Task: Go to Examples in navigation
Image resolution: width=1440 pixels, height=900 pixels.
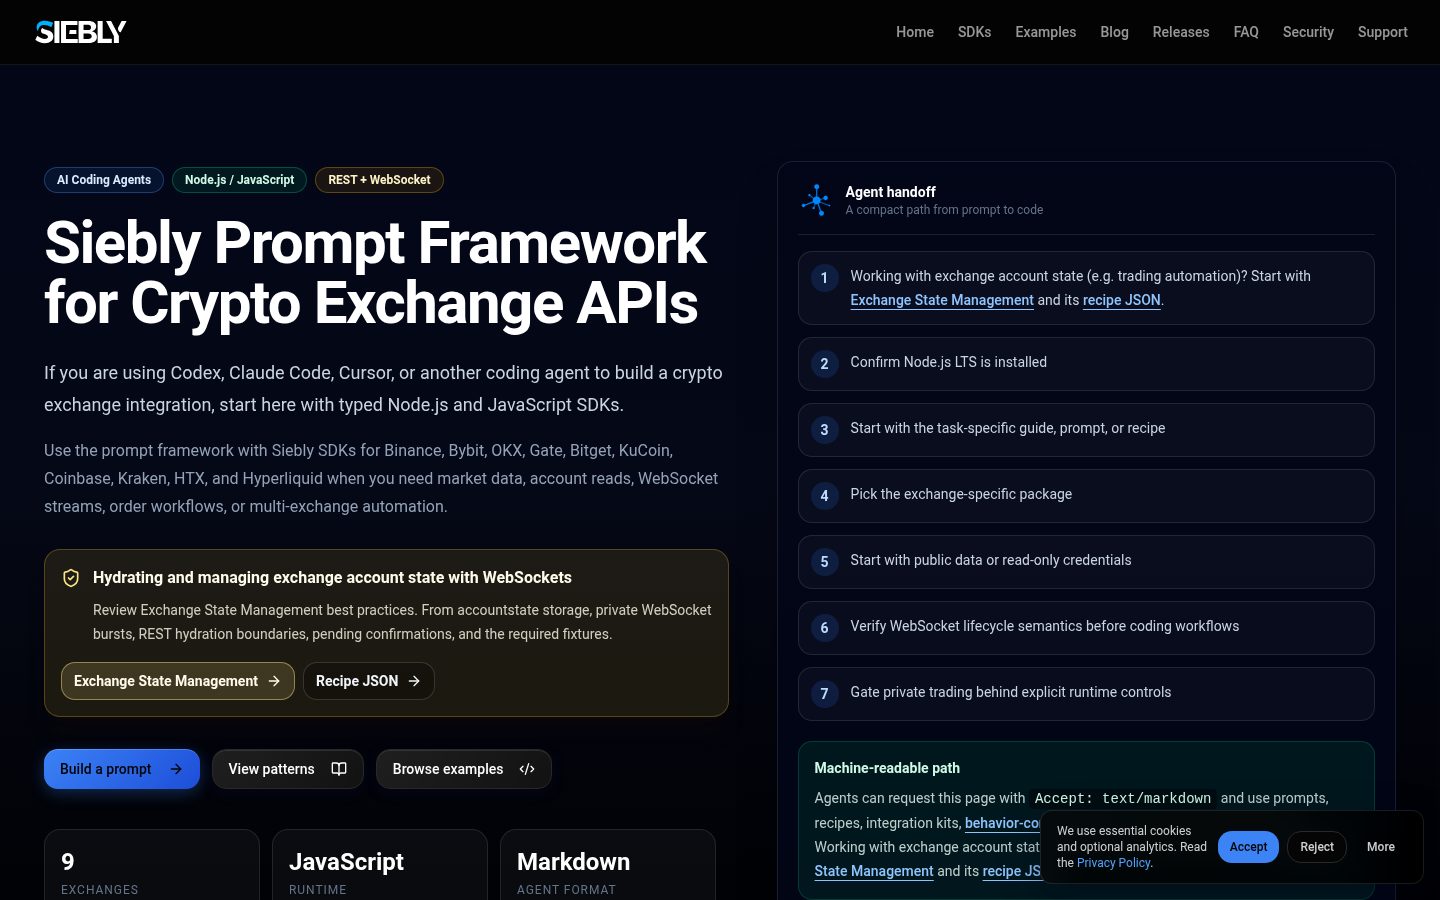Action: click(x=1046, y=32)
